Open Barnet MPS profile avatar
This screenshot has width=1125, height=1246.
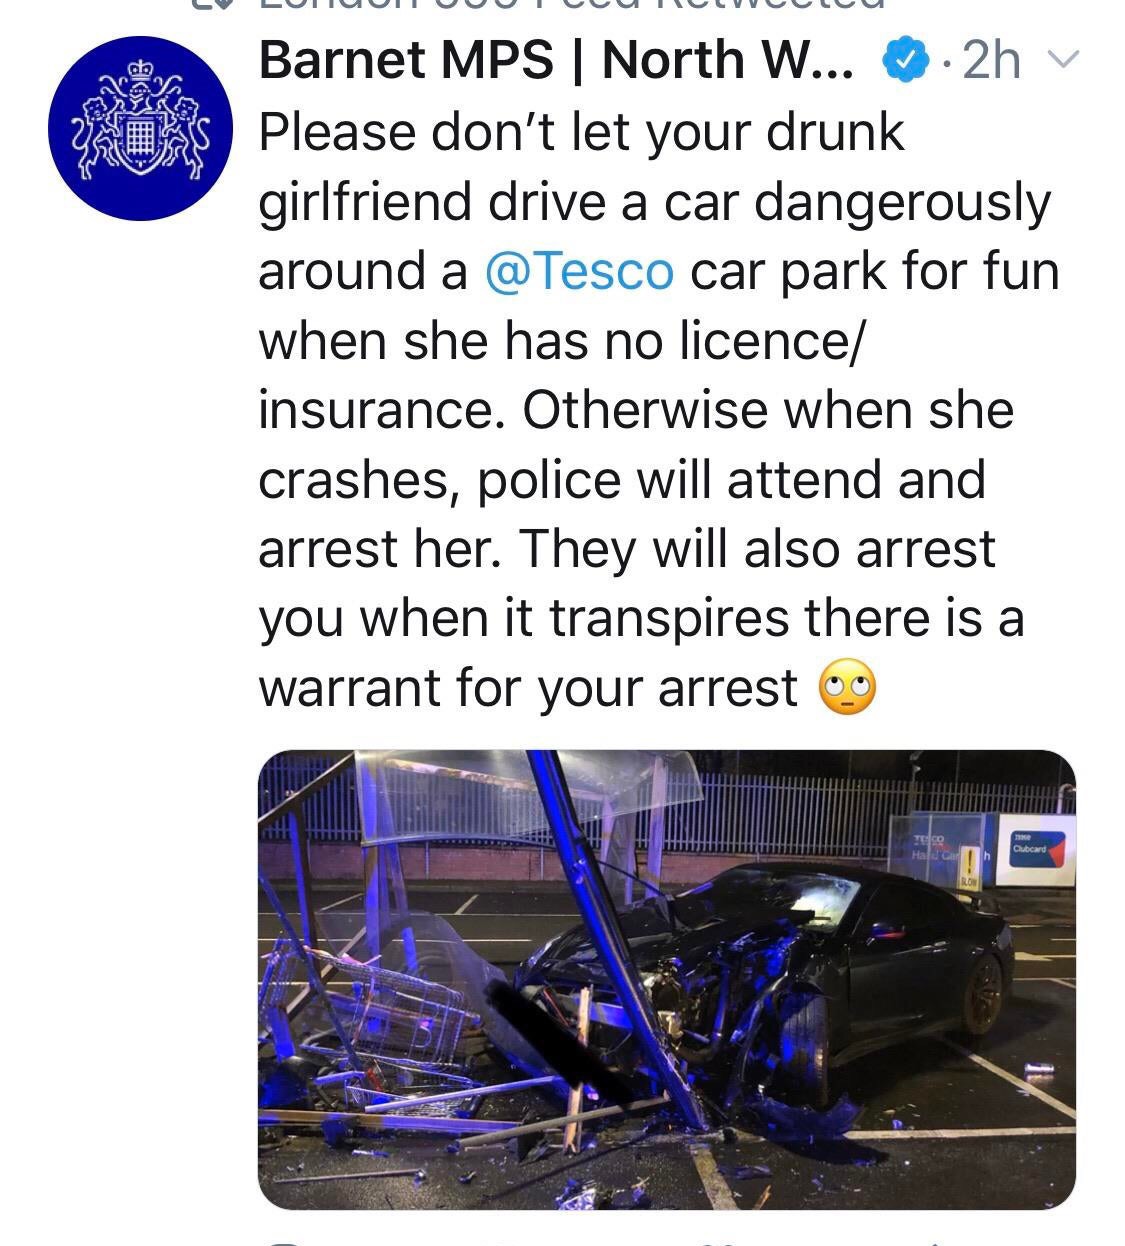tap(140, 127)
